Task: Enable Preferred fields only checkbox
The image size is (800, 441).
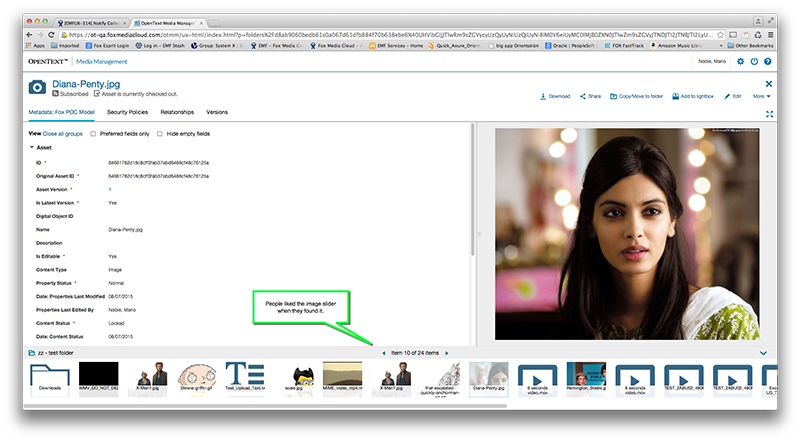Action: [x=94, y=133]
